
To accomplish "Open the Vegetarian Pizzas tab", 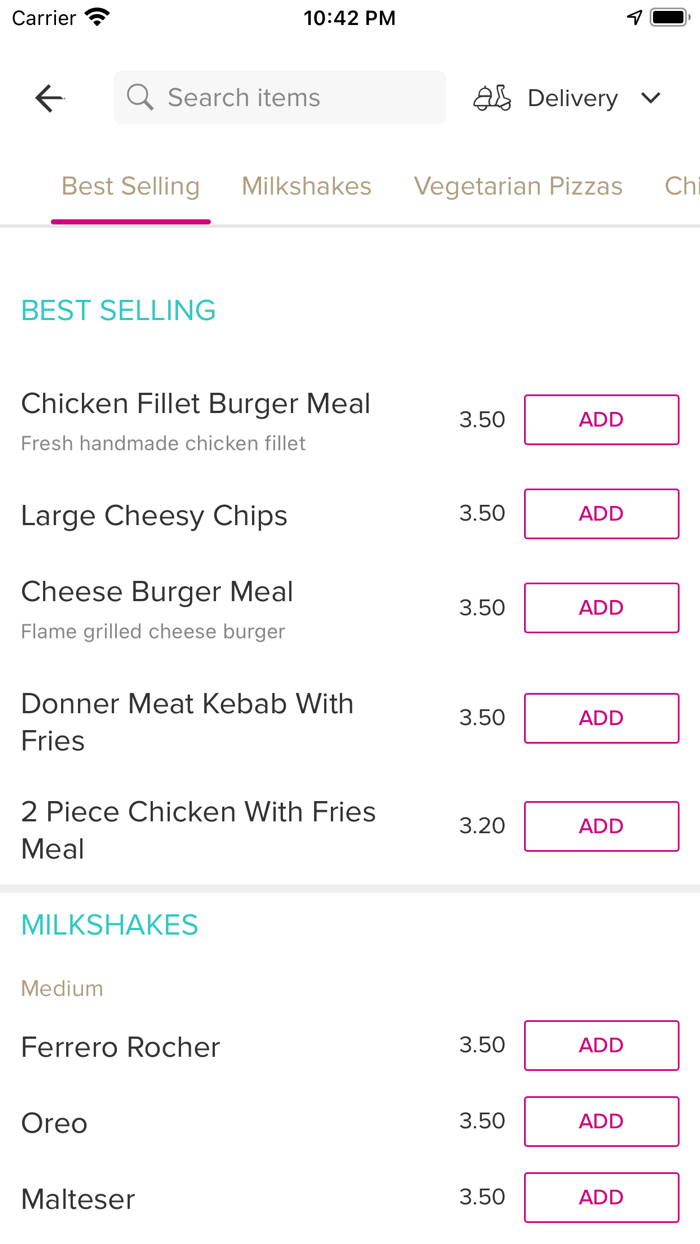I will 518,186.
